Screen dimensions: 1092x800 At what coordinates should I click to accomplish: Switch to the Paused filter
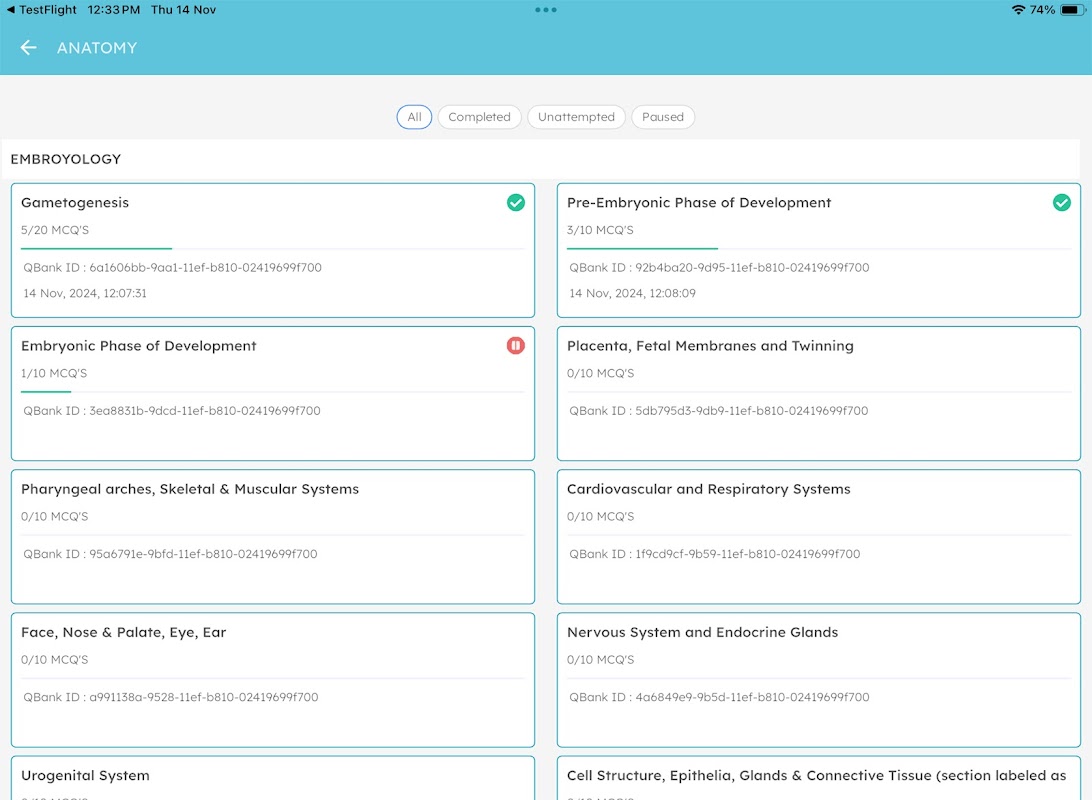pyautogui.click(x=662, y=117)
